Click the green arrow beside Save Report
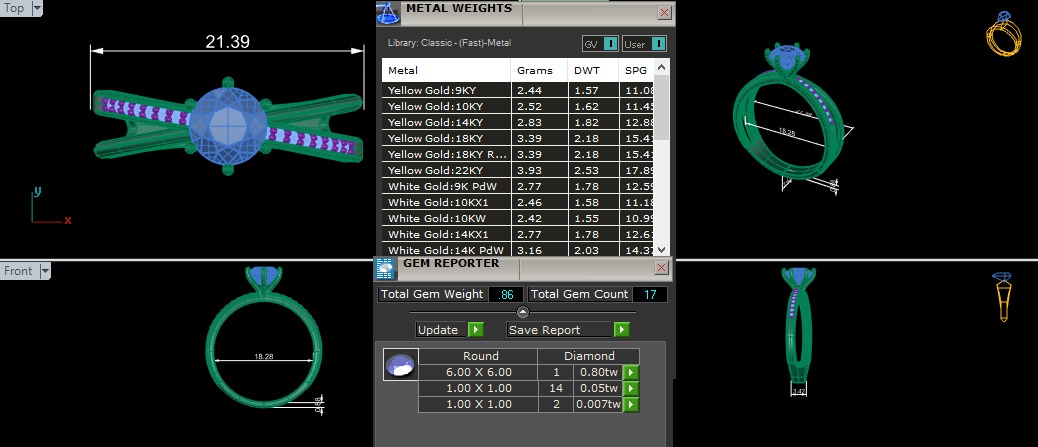 [x=621, y=330]
